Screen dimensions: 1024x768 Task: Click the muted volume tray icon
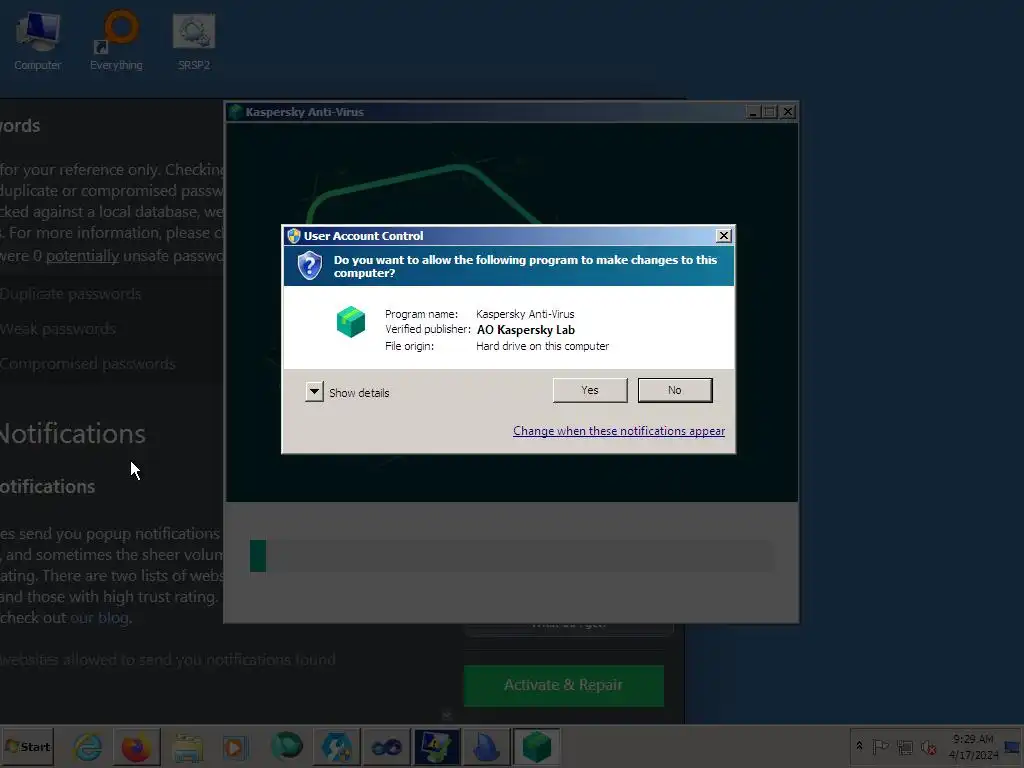tap(928, 746)
